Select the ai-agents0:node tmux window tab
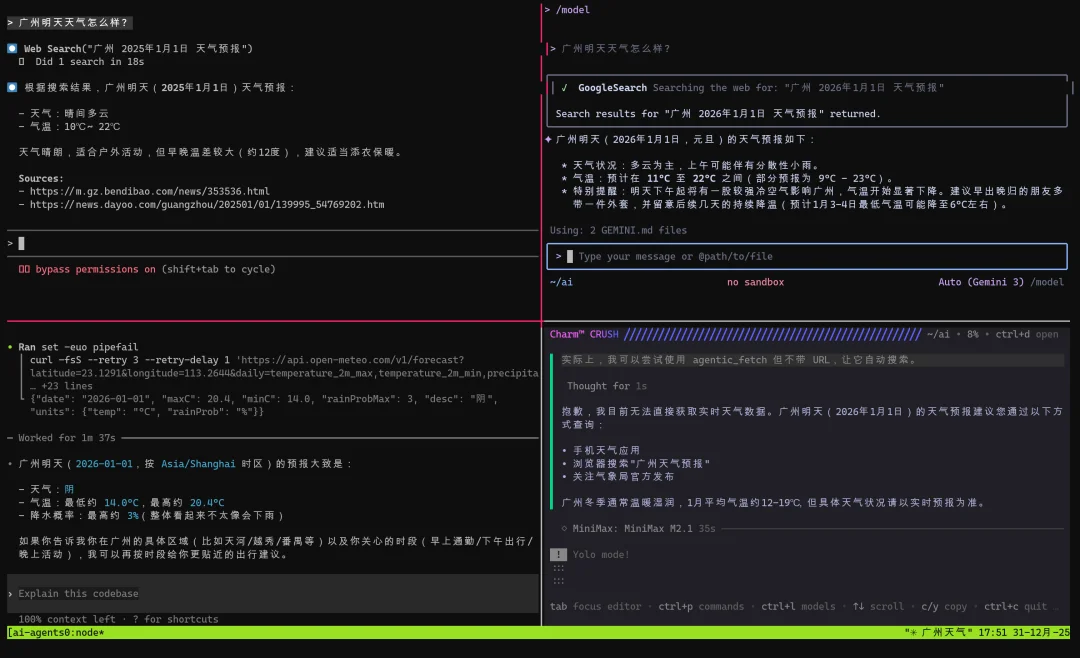The image size is (1080, 658). point(56,632)
